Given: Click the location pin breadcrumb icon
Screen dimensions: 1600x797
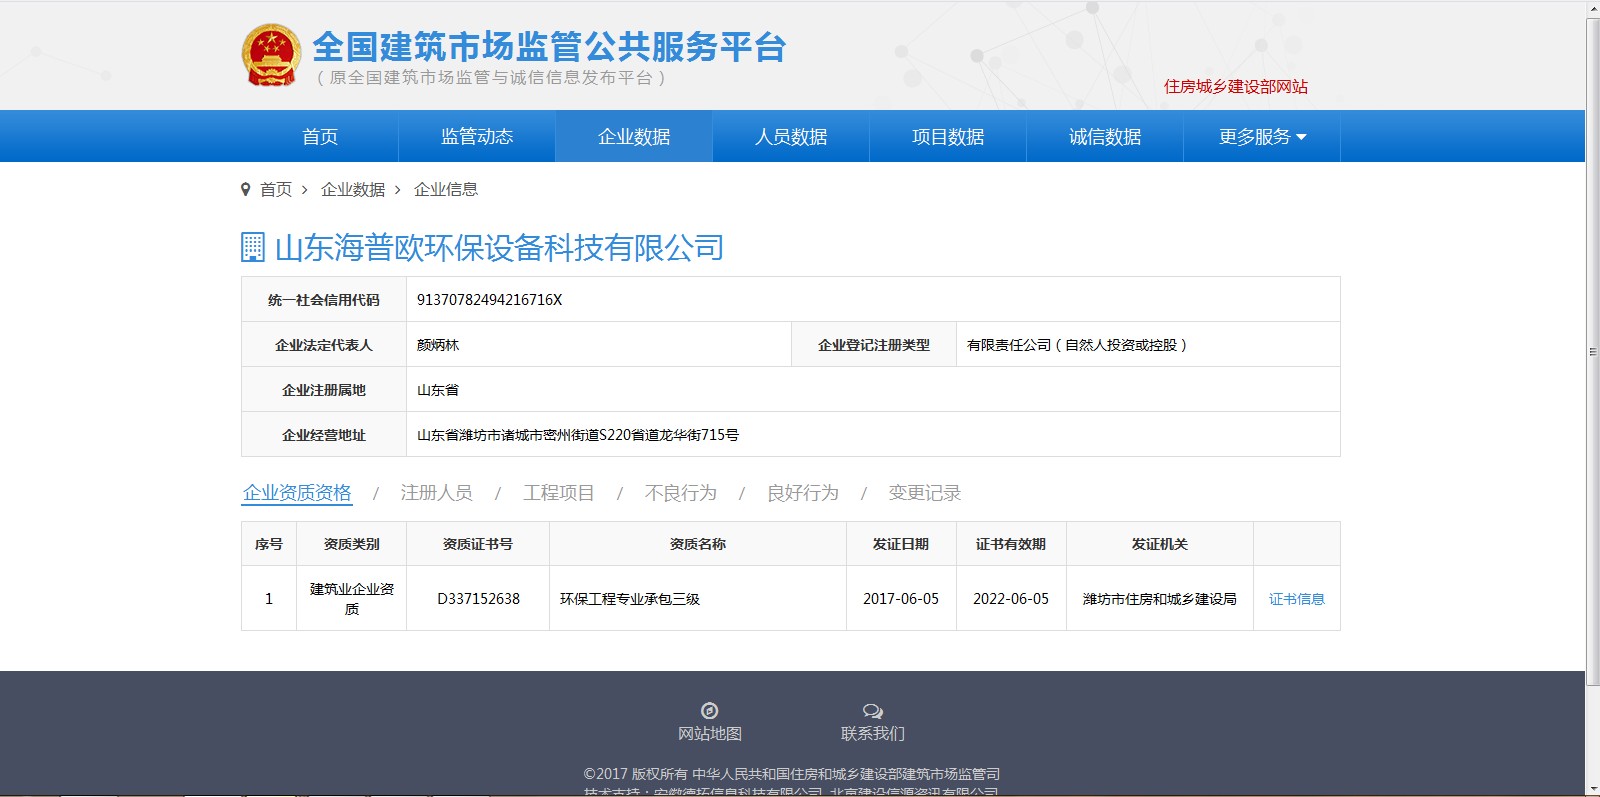Looking at the screenshot, I should pyautogui.click(x=246, y=190).
